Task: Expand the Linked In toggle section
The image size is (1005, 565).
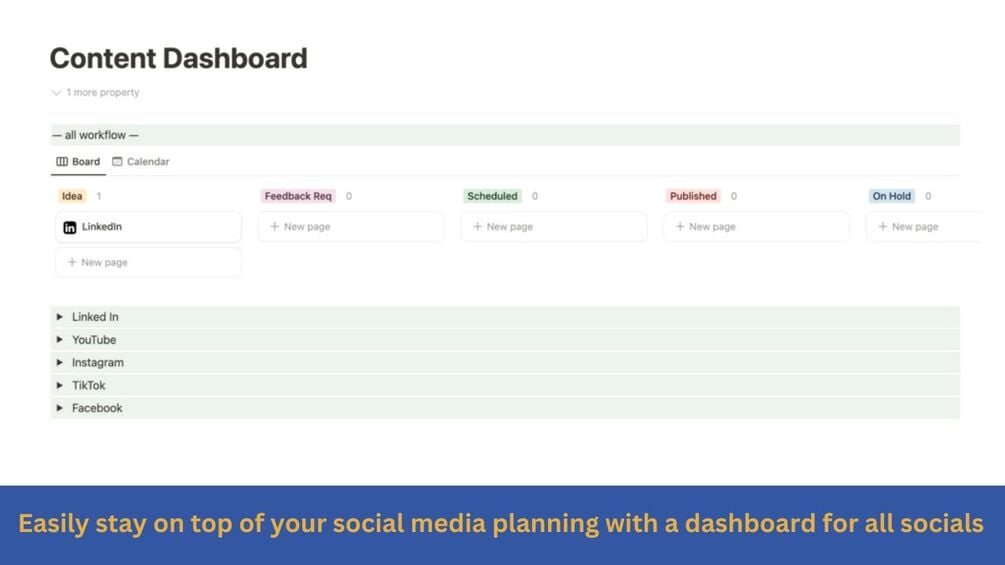Action: [x=60, y=317]
